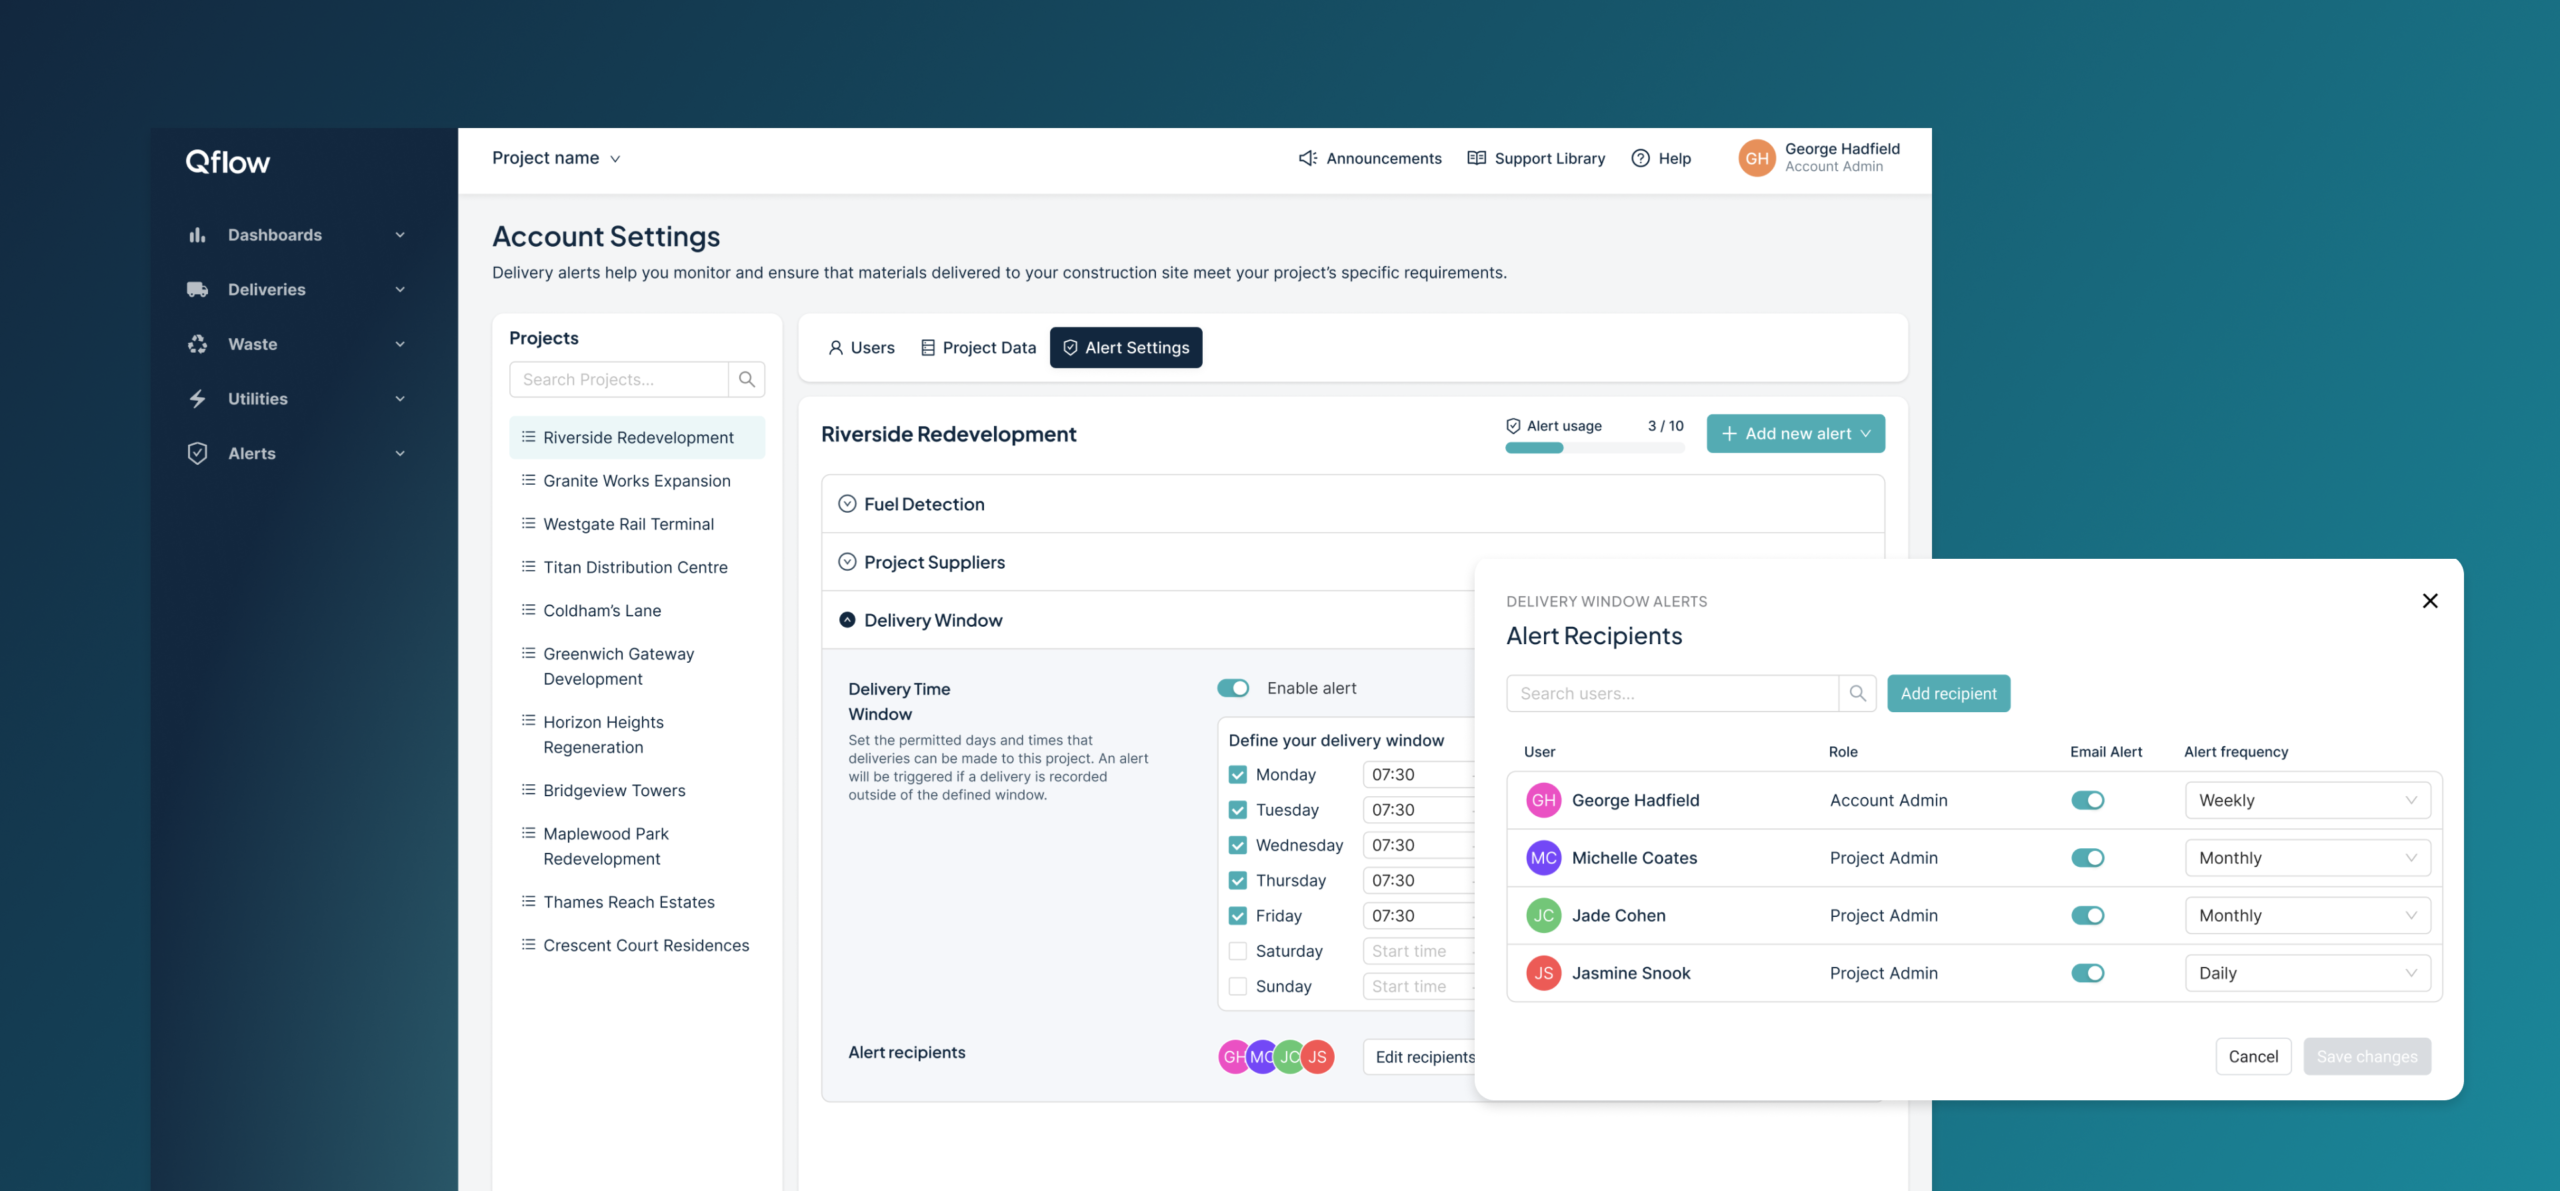Click the Utilities lightning bolt icon

197,399
